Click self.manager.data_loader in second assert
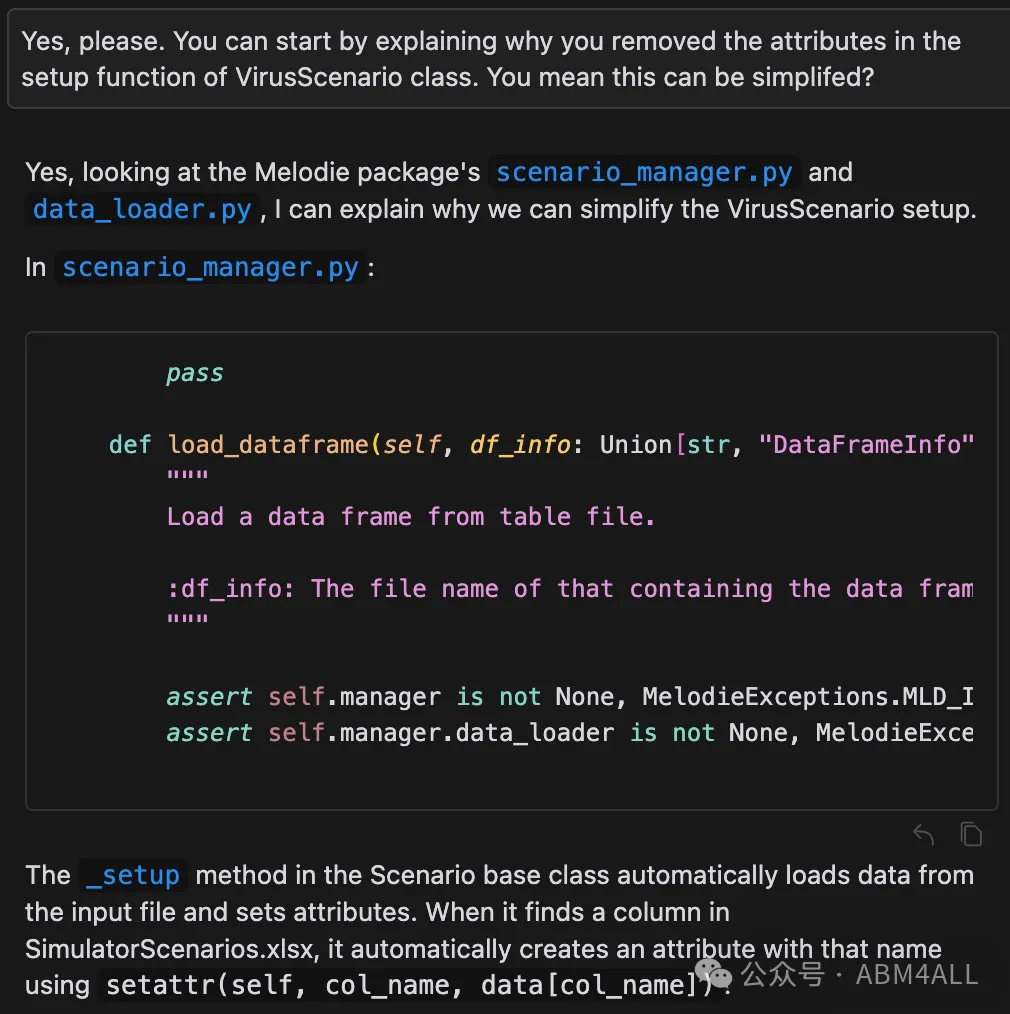This screenshot has height=1014, width=1010. click(441, 733)
